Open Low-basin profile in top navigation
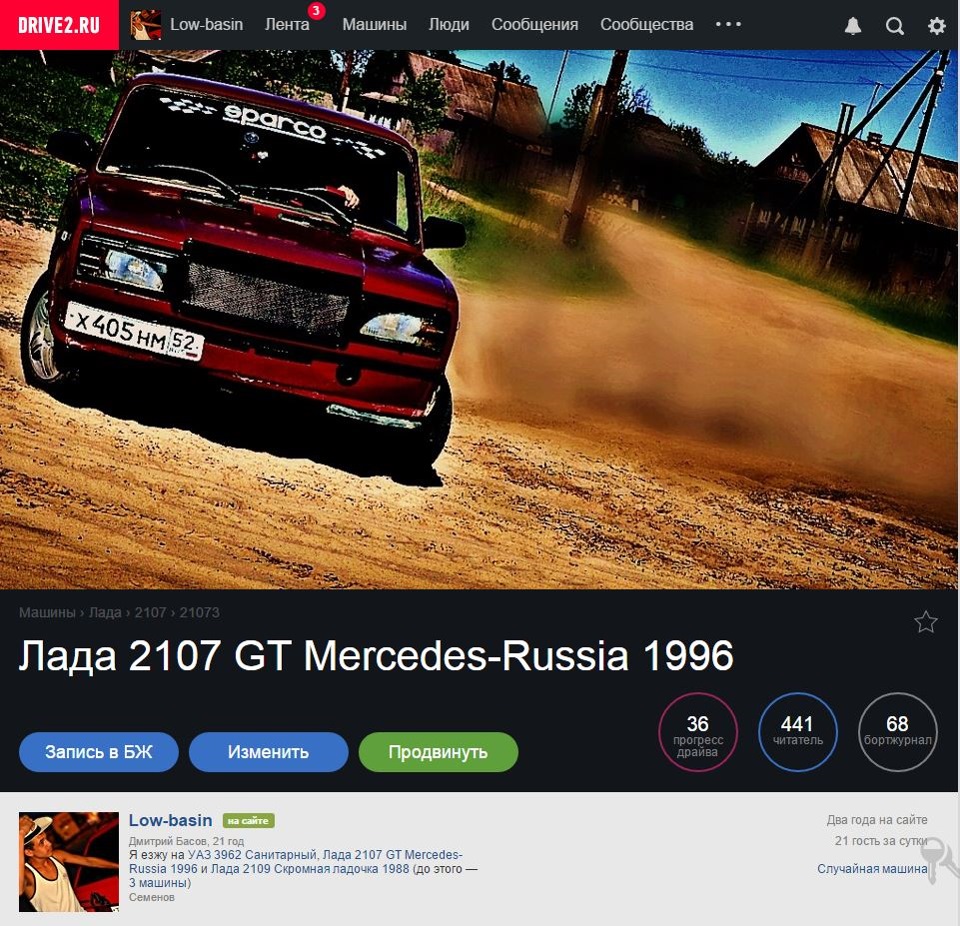The height and width of the screenshot is (926, 960). (x=206, y=24)
